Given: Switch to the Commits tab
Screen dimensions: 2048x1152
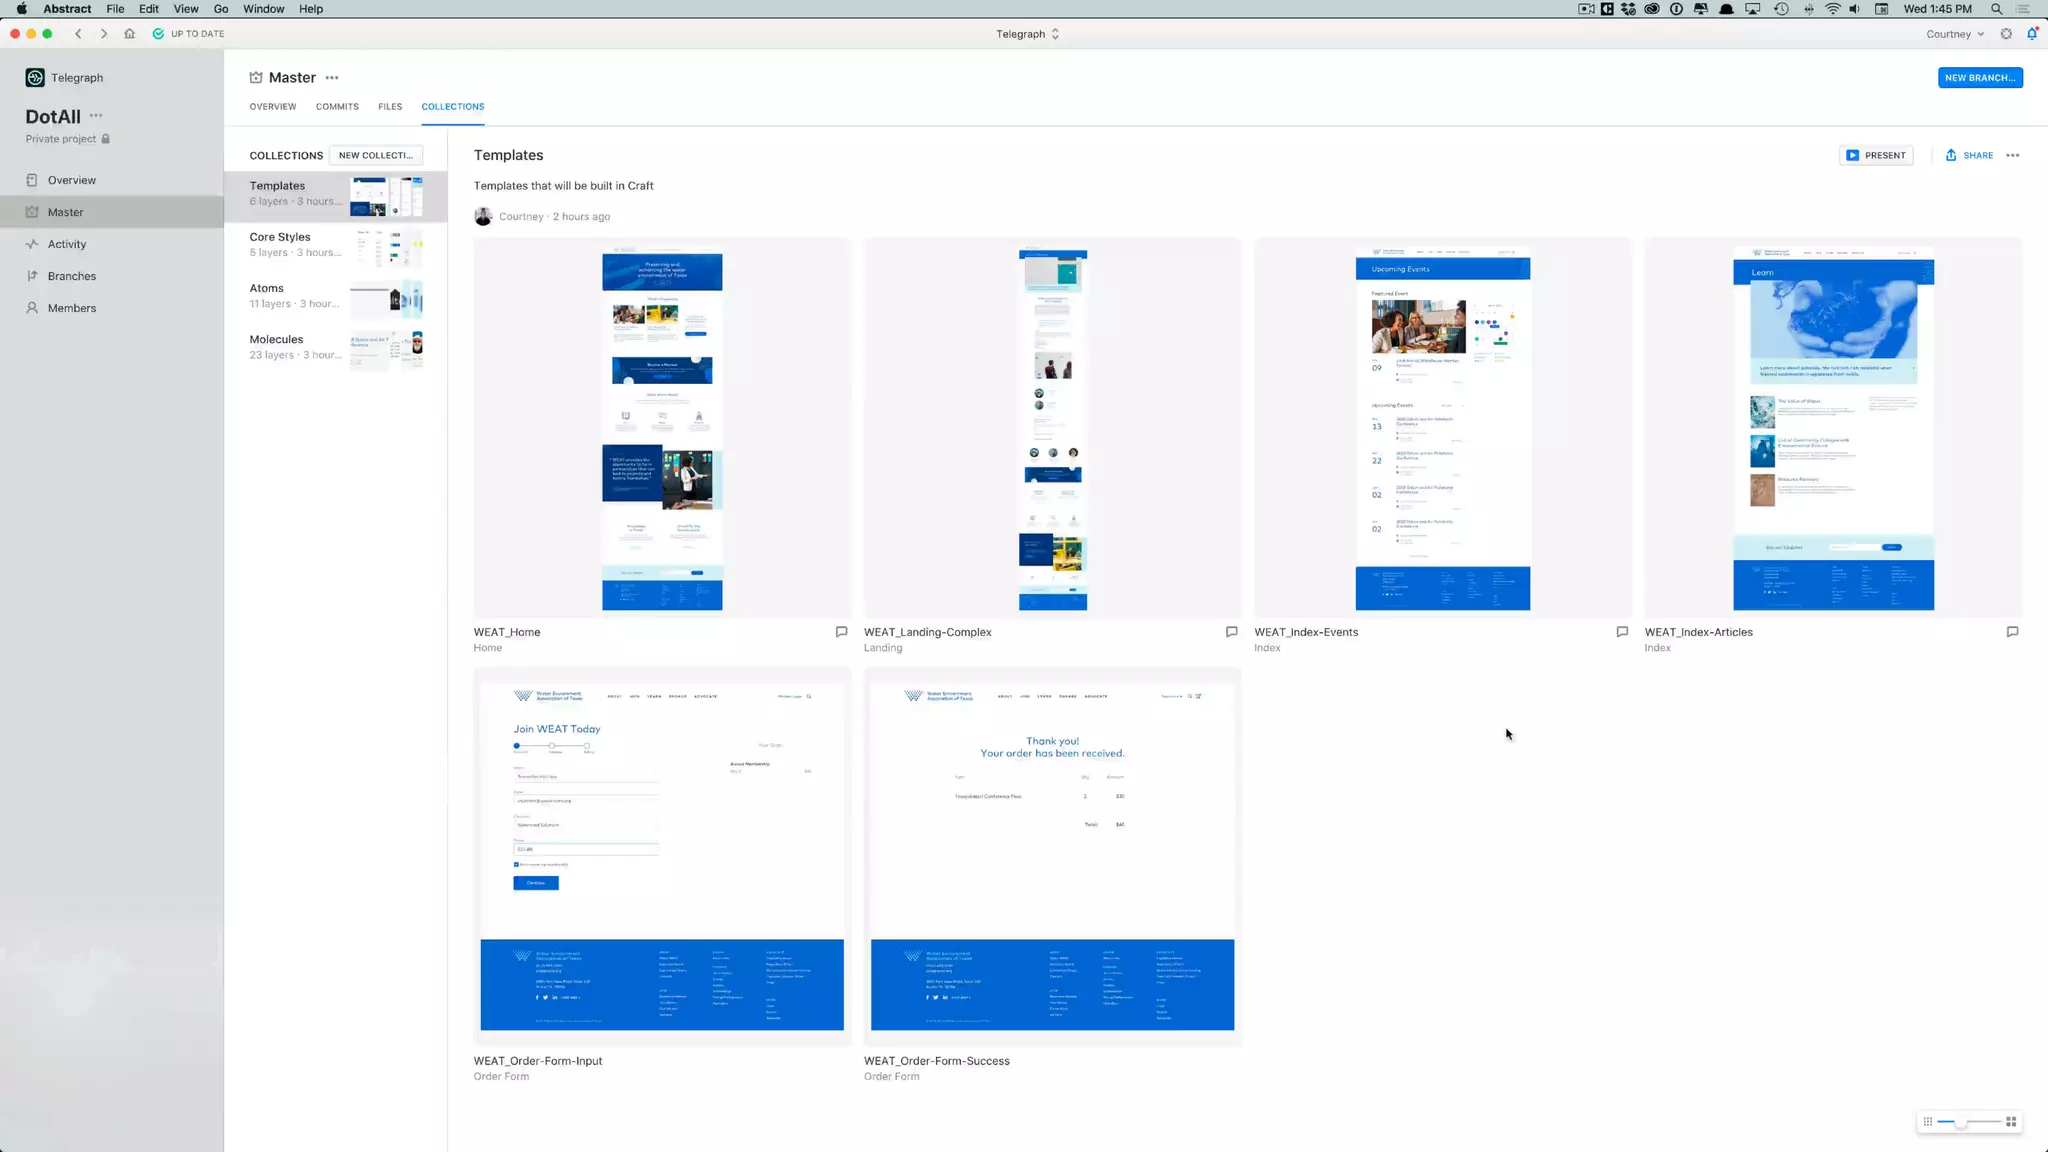Looking at the screenshot, I should pos(337,107).
